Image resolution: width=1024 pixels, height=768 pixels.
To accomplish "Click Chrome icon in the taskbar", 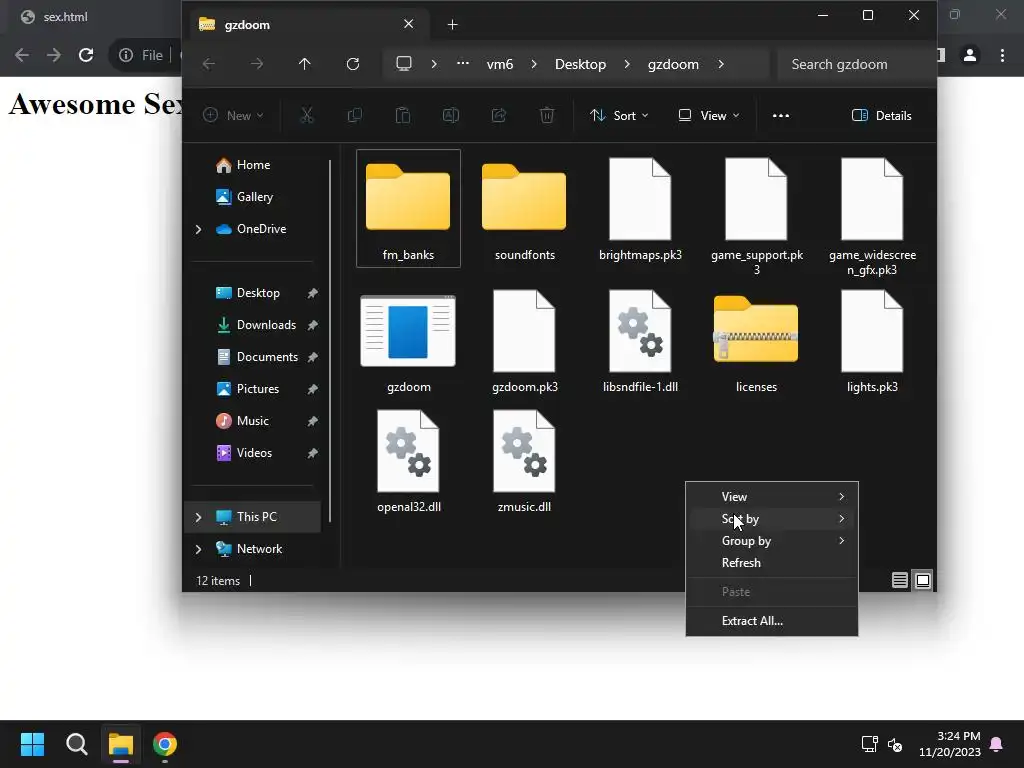I will (165, 744).
